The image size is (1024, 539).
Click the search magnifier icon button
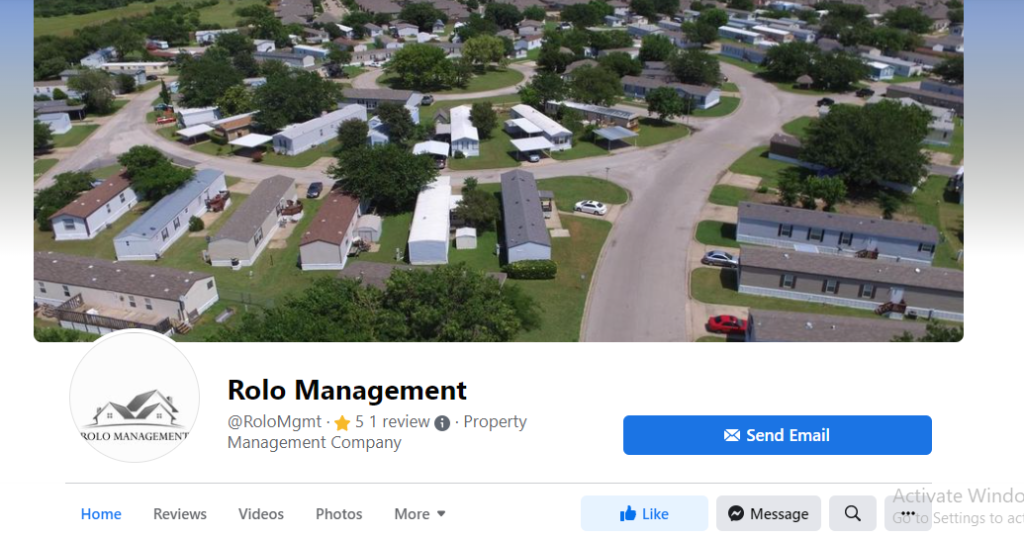(x=852, y=514)
